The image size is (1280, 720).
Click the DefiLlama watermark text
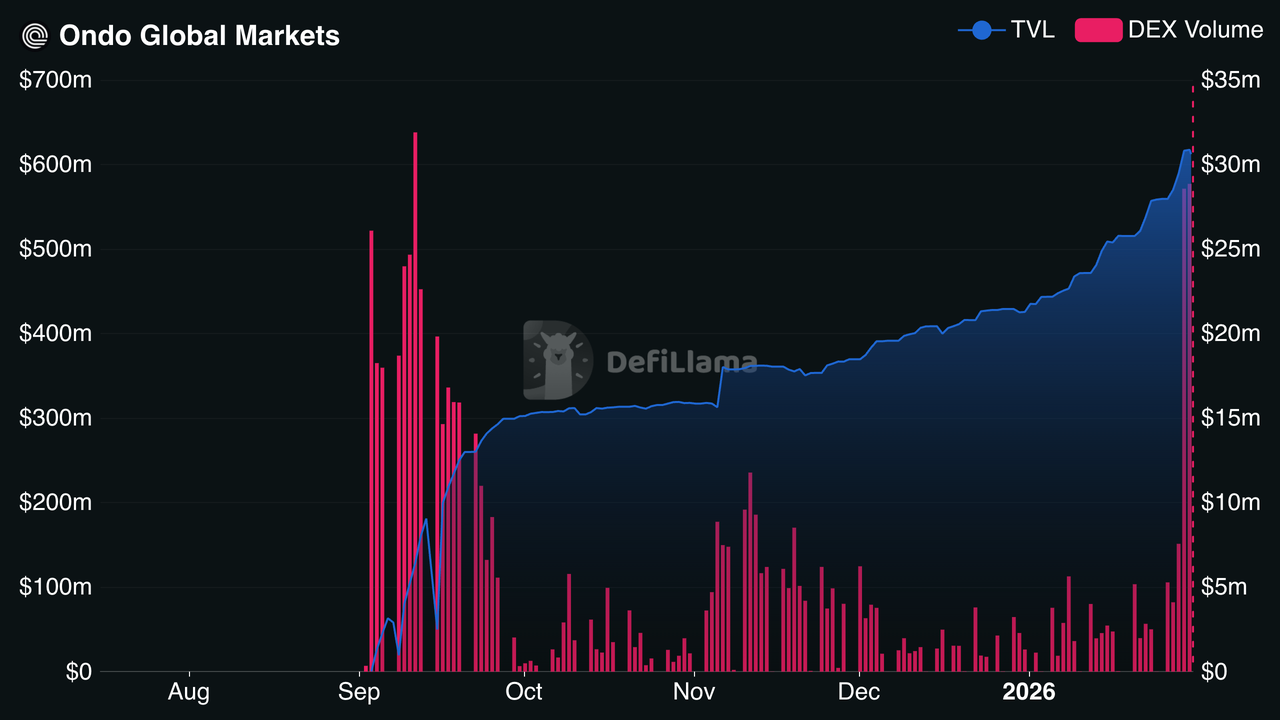coord(678,362)
